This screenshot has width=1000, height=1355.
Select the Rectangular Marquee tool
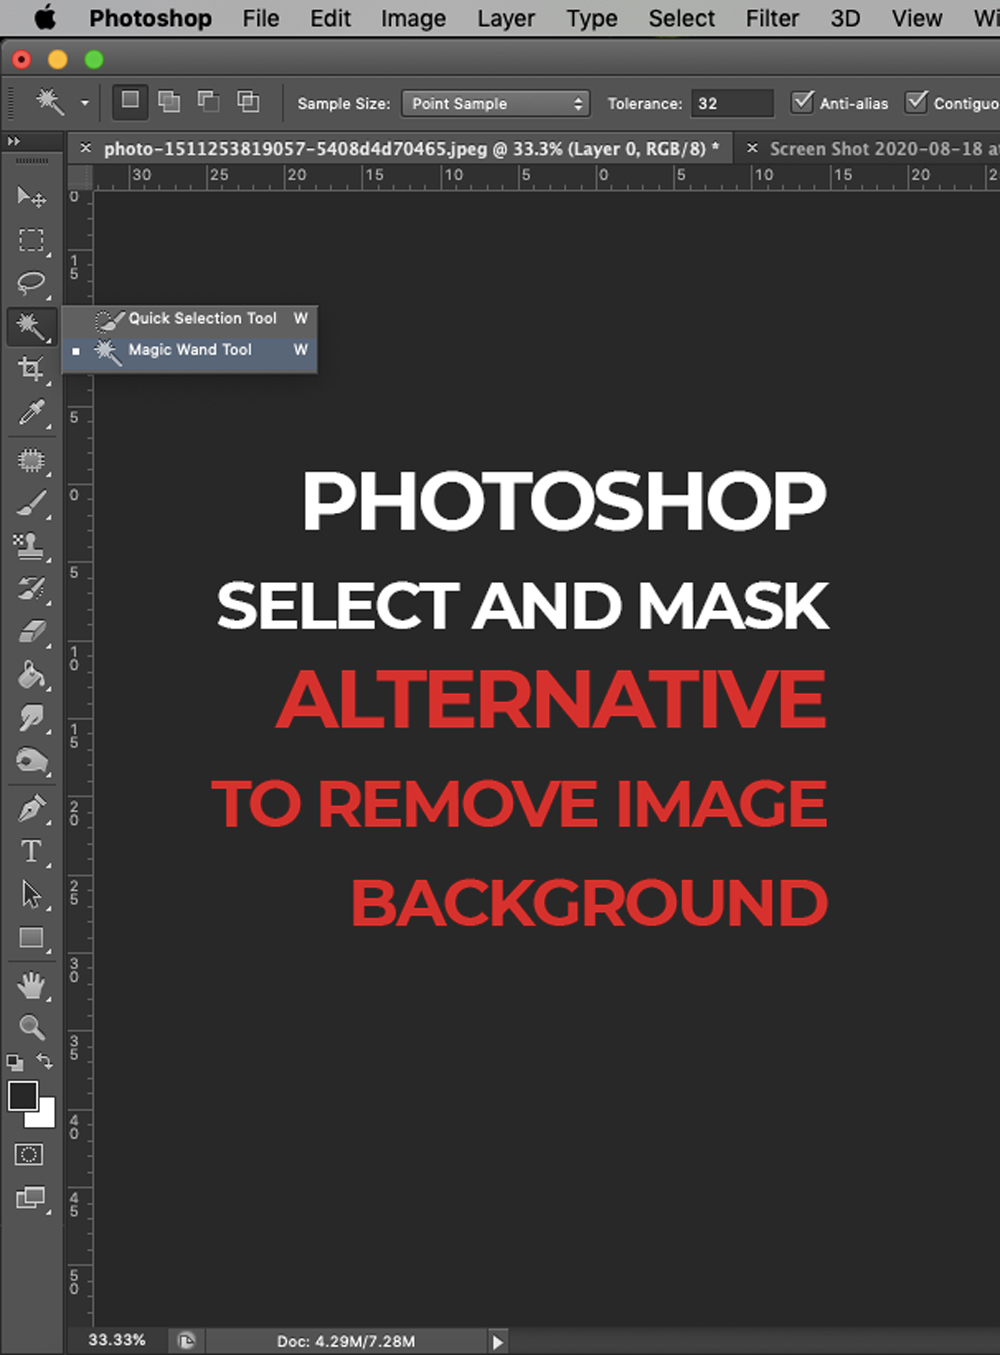pos(31,240)
